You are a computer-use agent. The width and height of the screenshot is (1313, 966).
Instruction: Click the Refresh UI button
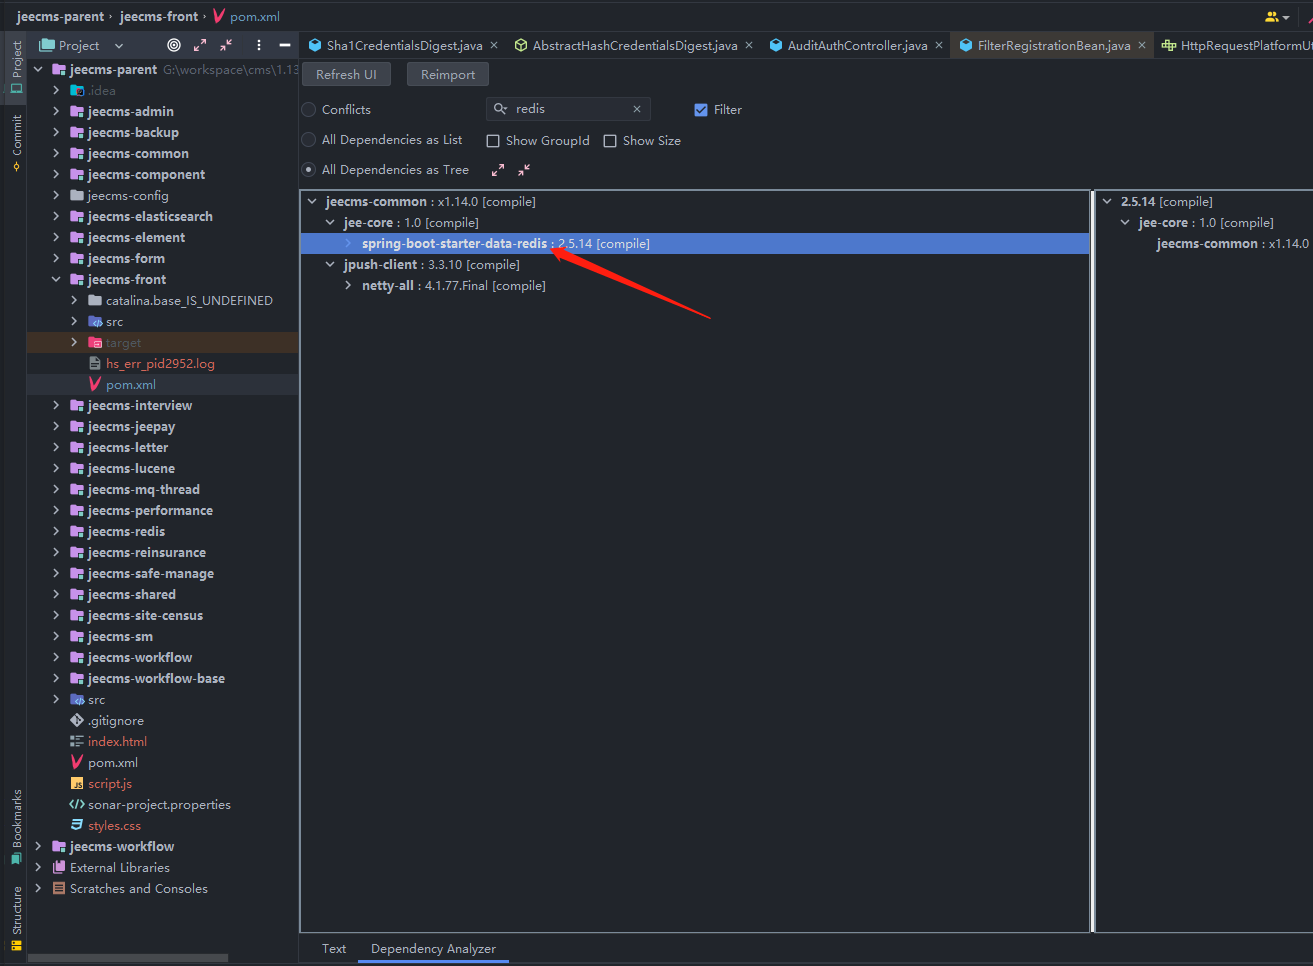click(x=346, y=75)
